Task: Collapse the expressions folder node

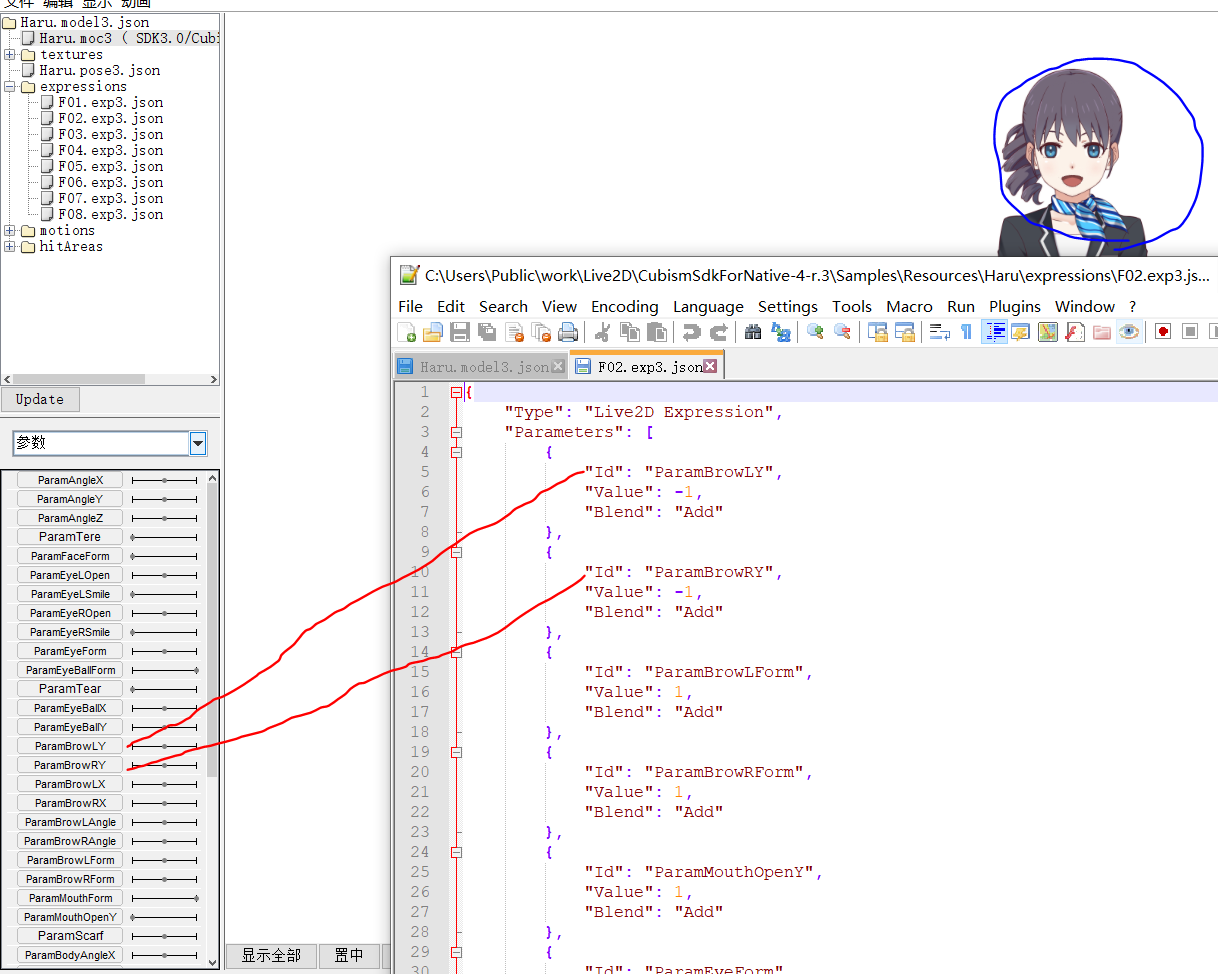Action: coord(10,87)
